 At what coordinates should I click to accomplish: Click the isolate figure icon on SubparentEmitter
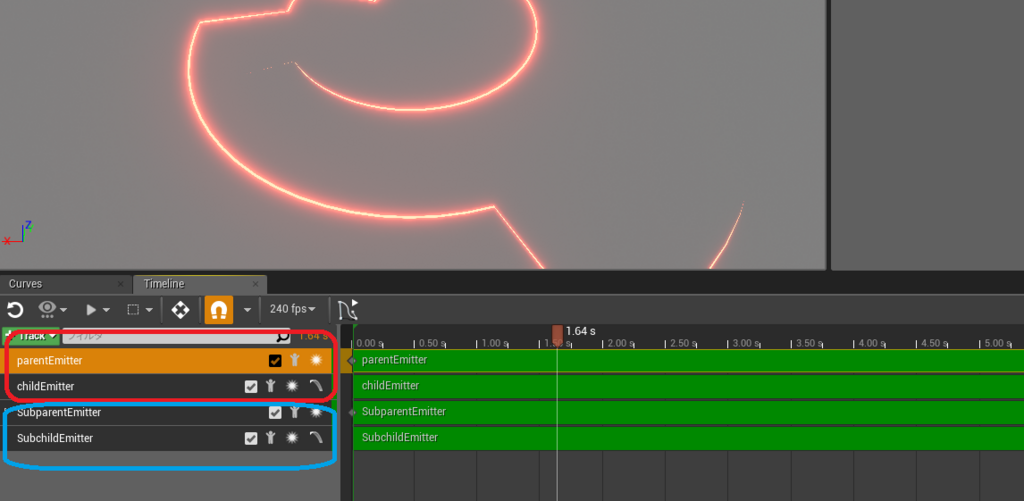[x=295, y=412]
